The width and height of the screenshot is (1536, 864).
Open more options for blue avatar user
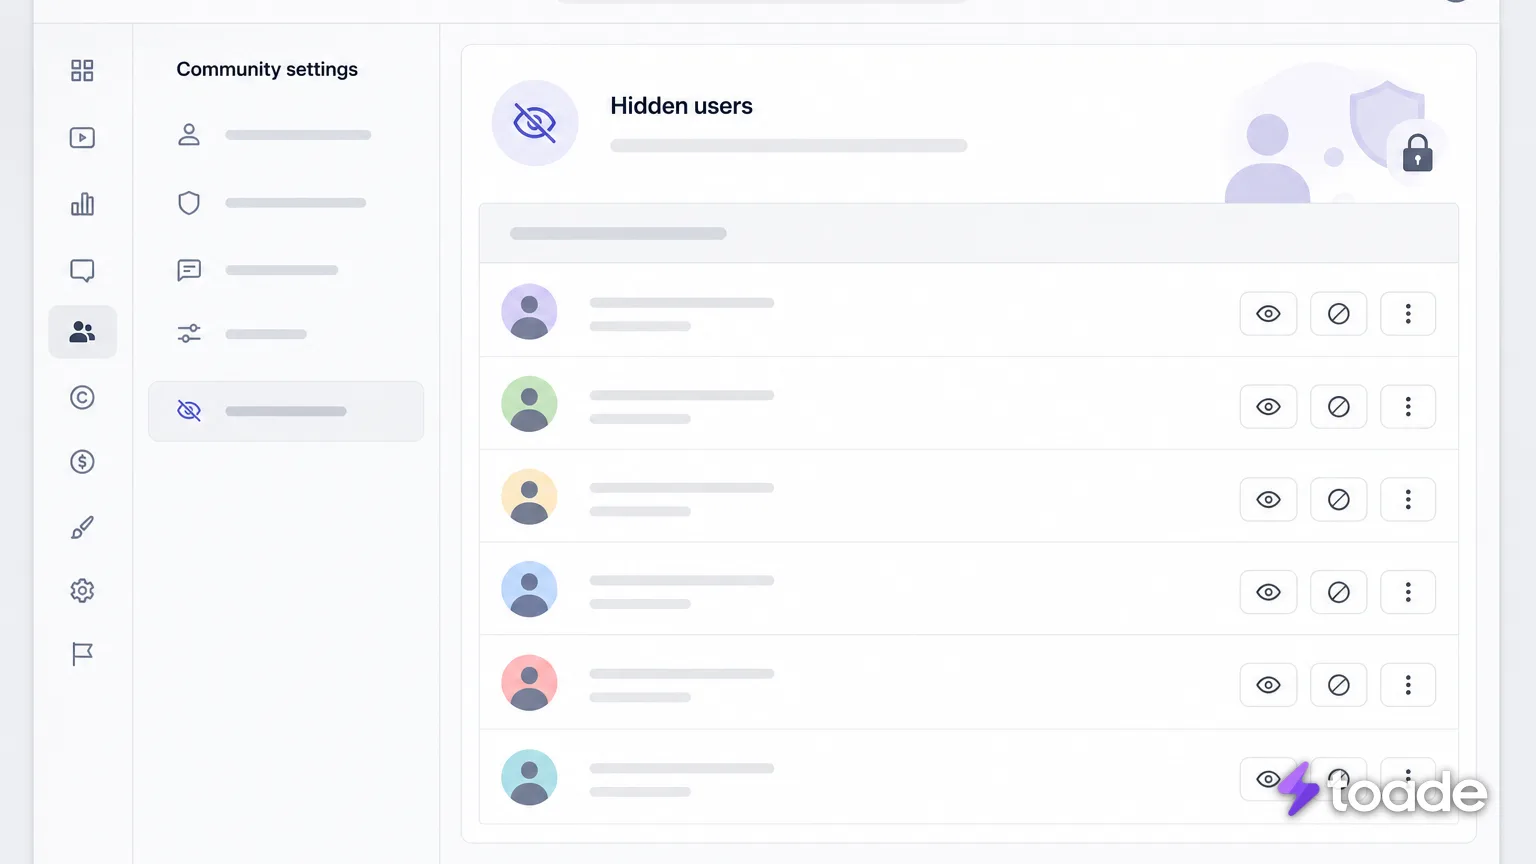pos(1408,592)
